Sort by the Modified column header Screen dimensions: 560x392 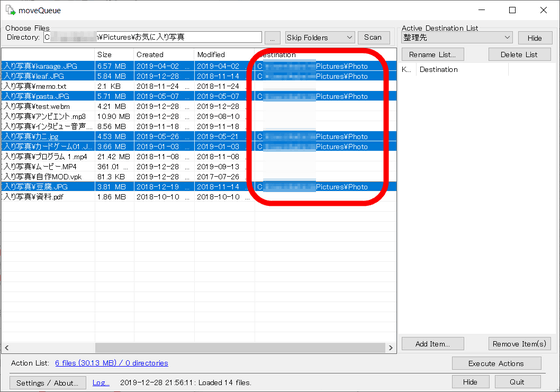tap(224, 55)
